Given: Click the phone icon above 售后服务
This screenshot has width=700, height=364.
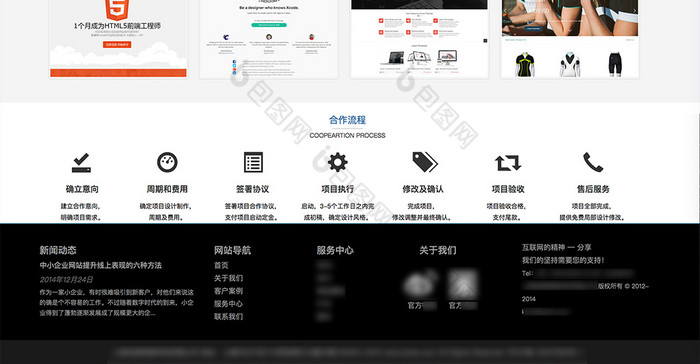Looking at the screenshot, I should point(593,162).
